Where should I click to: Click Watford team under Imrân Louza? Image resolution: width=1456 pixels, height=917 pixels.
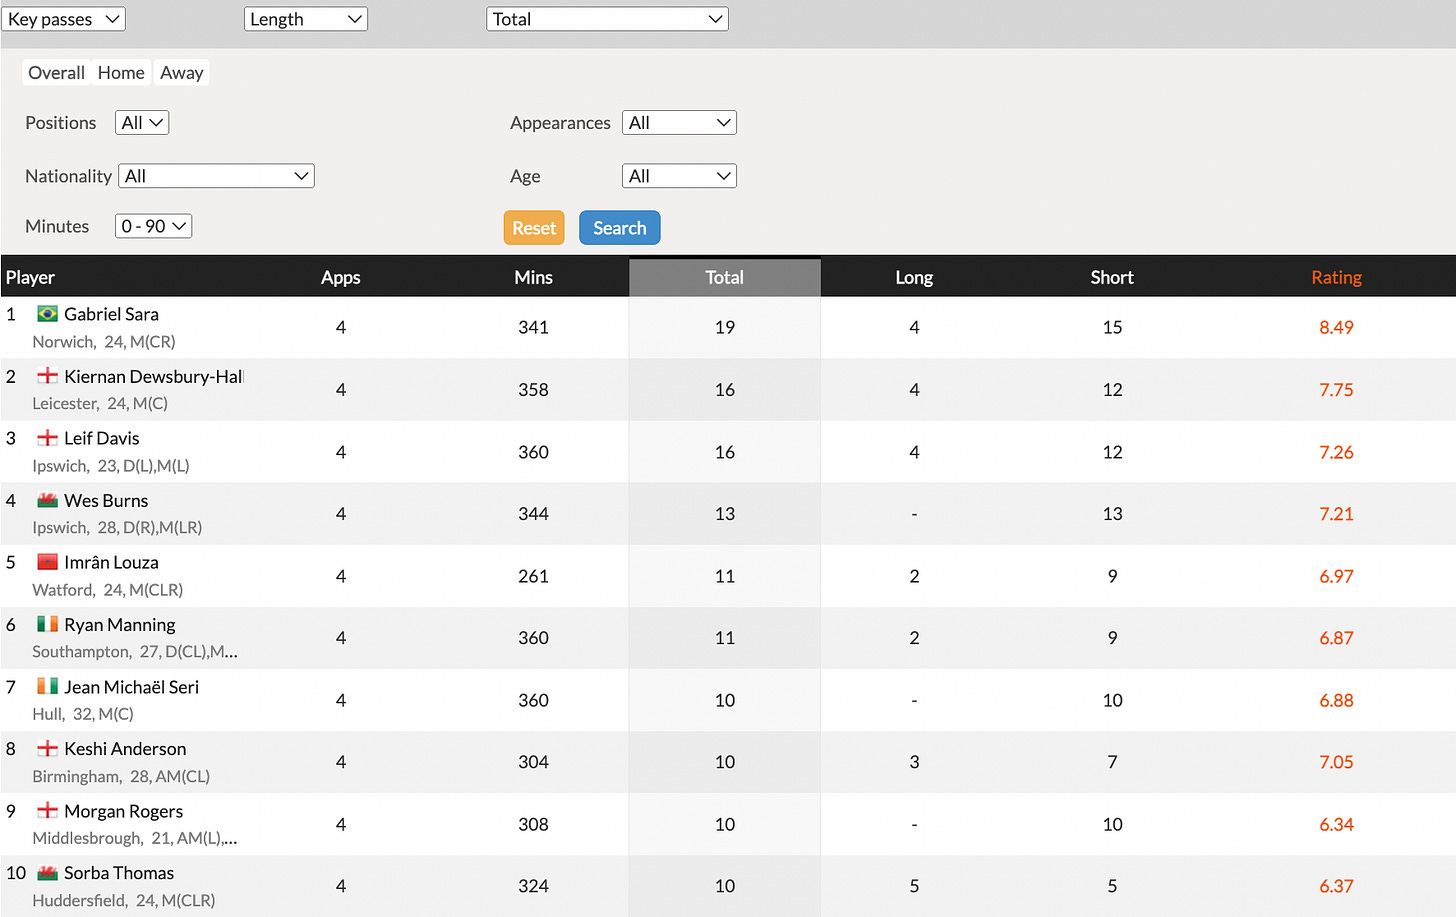pos(62,590)
